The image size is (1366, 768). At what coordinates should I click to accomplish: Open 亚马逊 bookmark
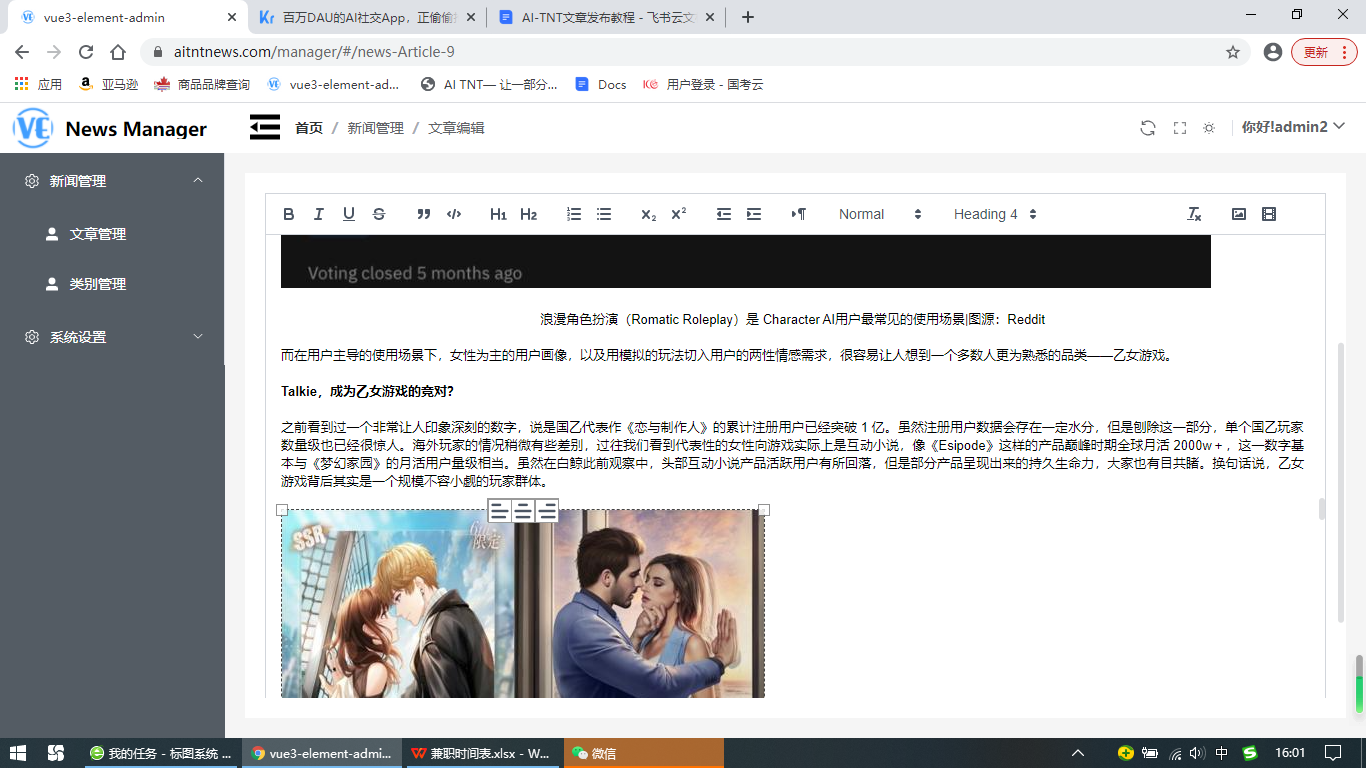point(109,84)
